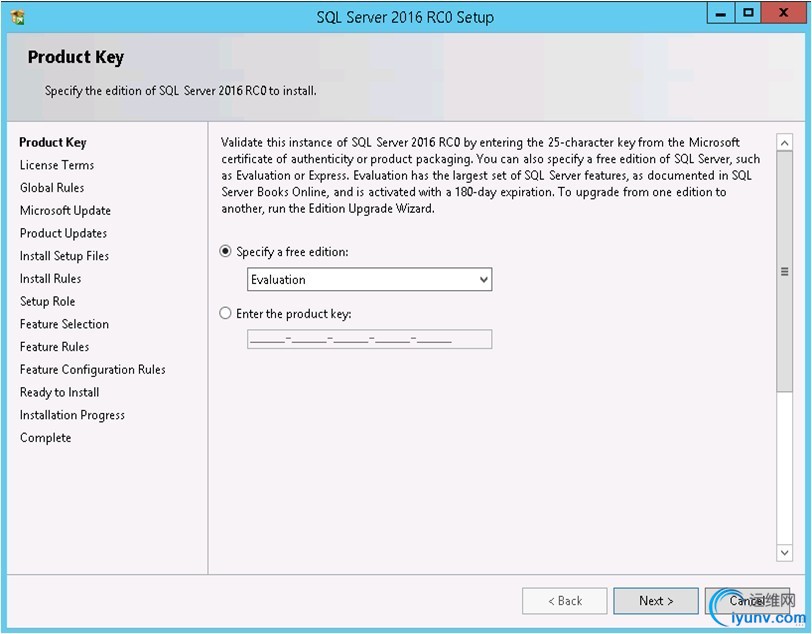The height and width of the screenshot is (634, 812).
Task: Select the Product Key step in the sidebar
Action: (53, 142)
